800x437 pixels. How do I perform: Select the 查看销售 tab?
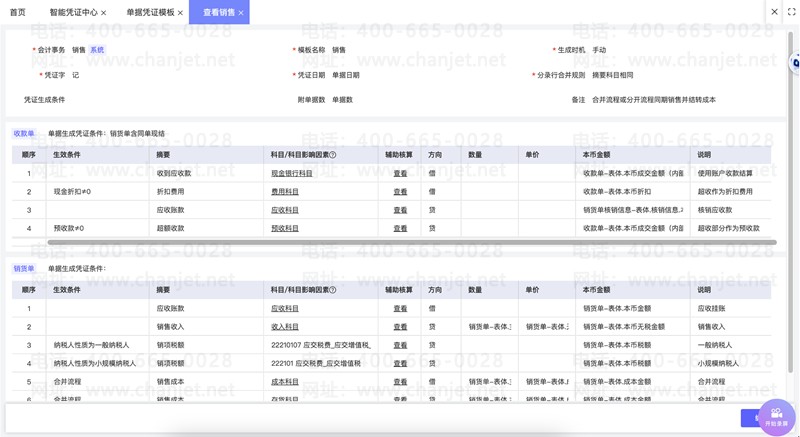219,12
